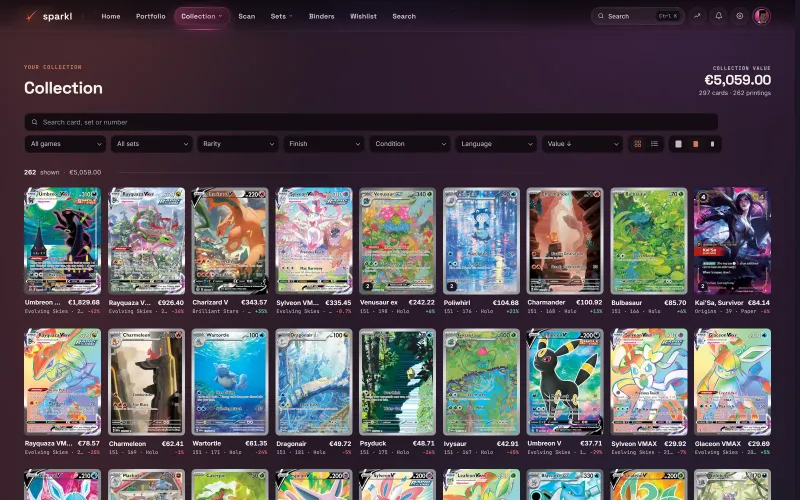This screenshot has width=800, height=500.
Task: Open the Wartortle card image
Action: [230, 382]
